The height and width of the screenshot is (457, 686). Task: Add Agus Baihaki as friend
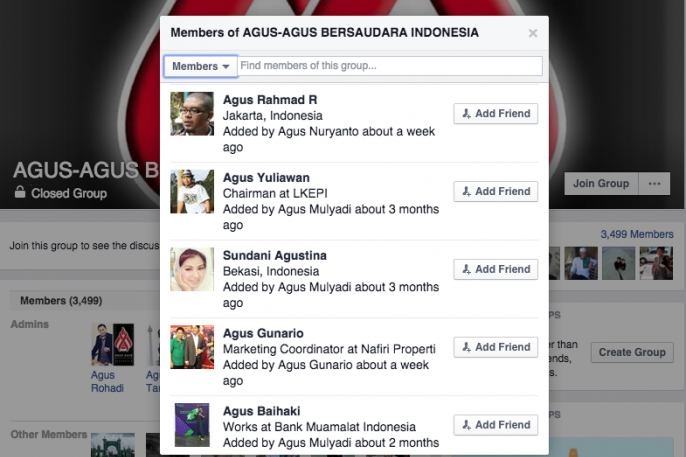click(x=496, y=425)
